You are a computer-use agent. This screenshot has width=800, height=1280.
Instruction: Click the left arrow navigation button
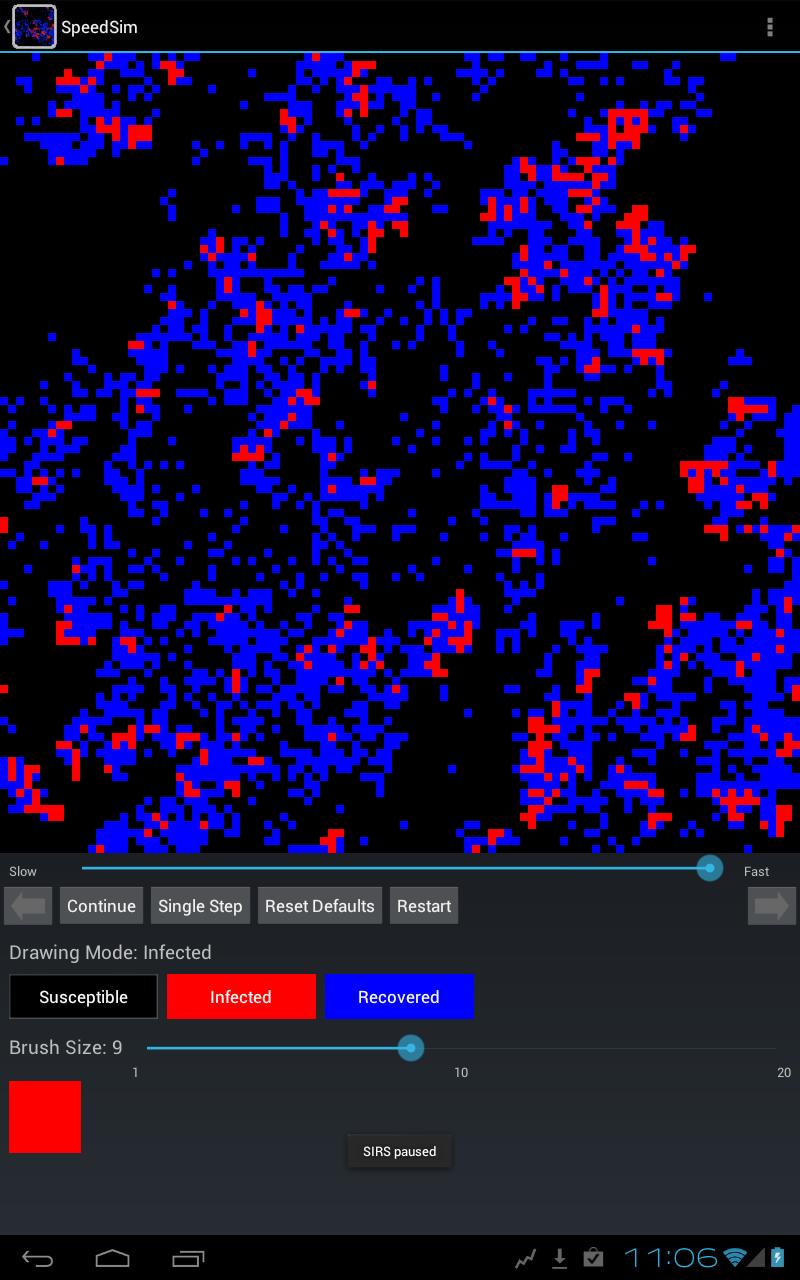[28, 906]
